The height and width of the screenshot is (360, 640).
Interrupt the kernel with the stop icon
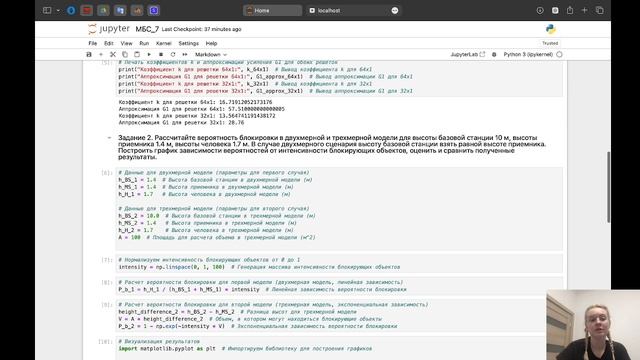161,54
